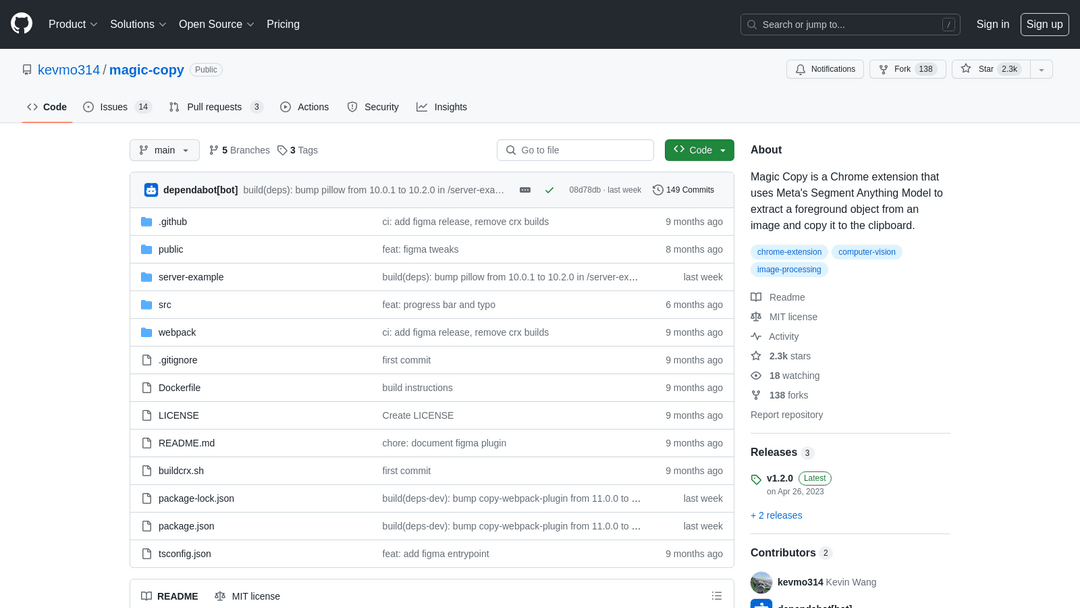The height and width of the screenshot is (608, 1080).
Task: Switch to the Insights tab
Action: click(x=442, y=107)
